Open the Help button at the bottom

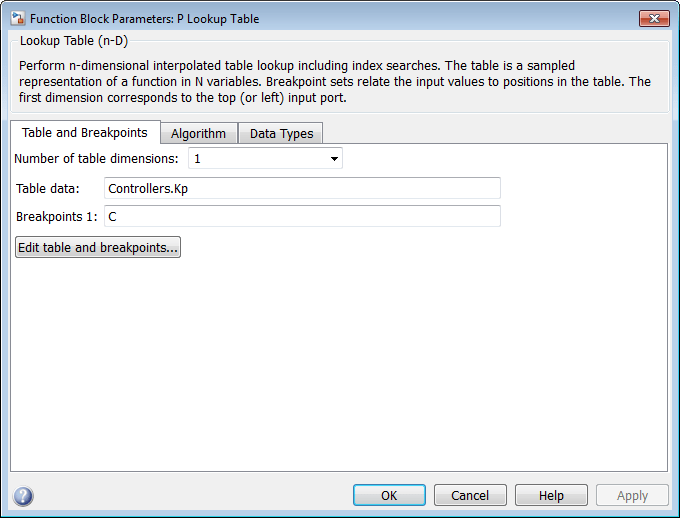551,496
